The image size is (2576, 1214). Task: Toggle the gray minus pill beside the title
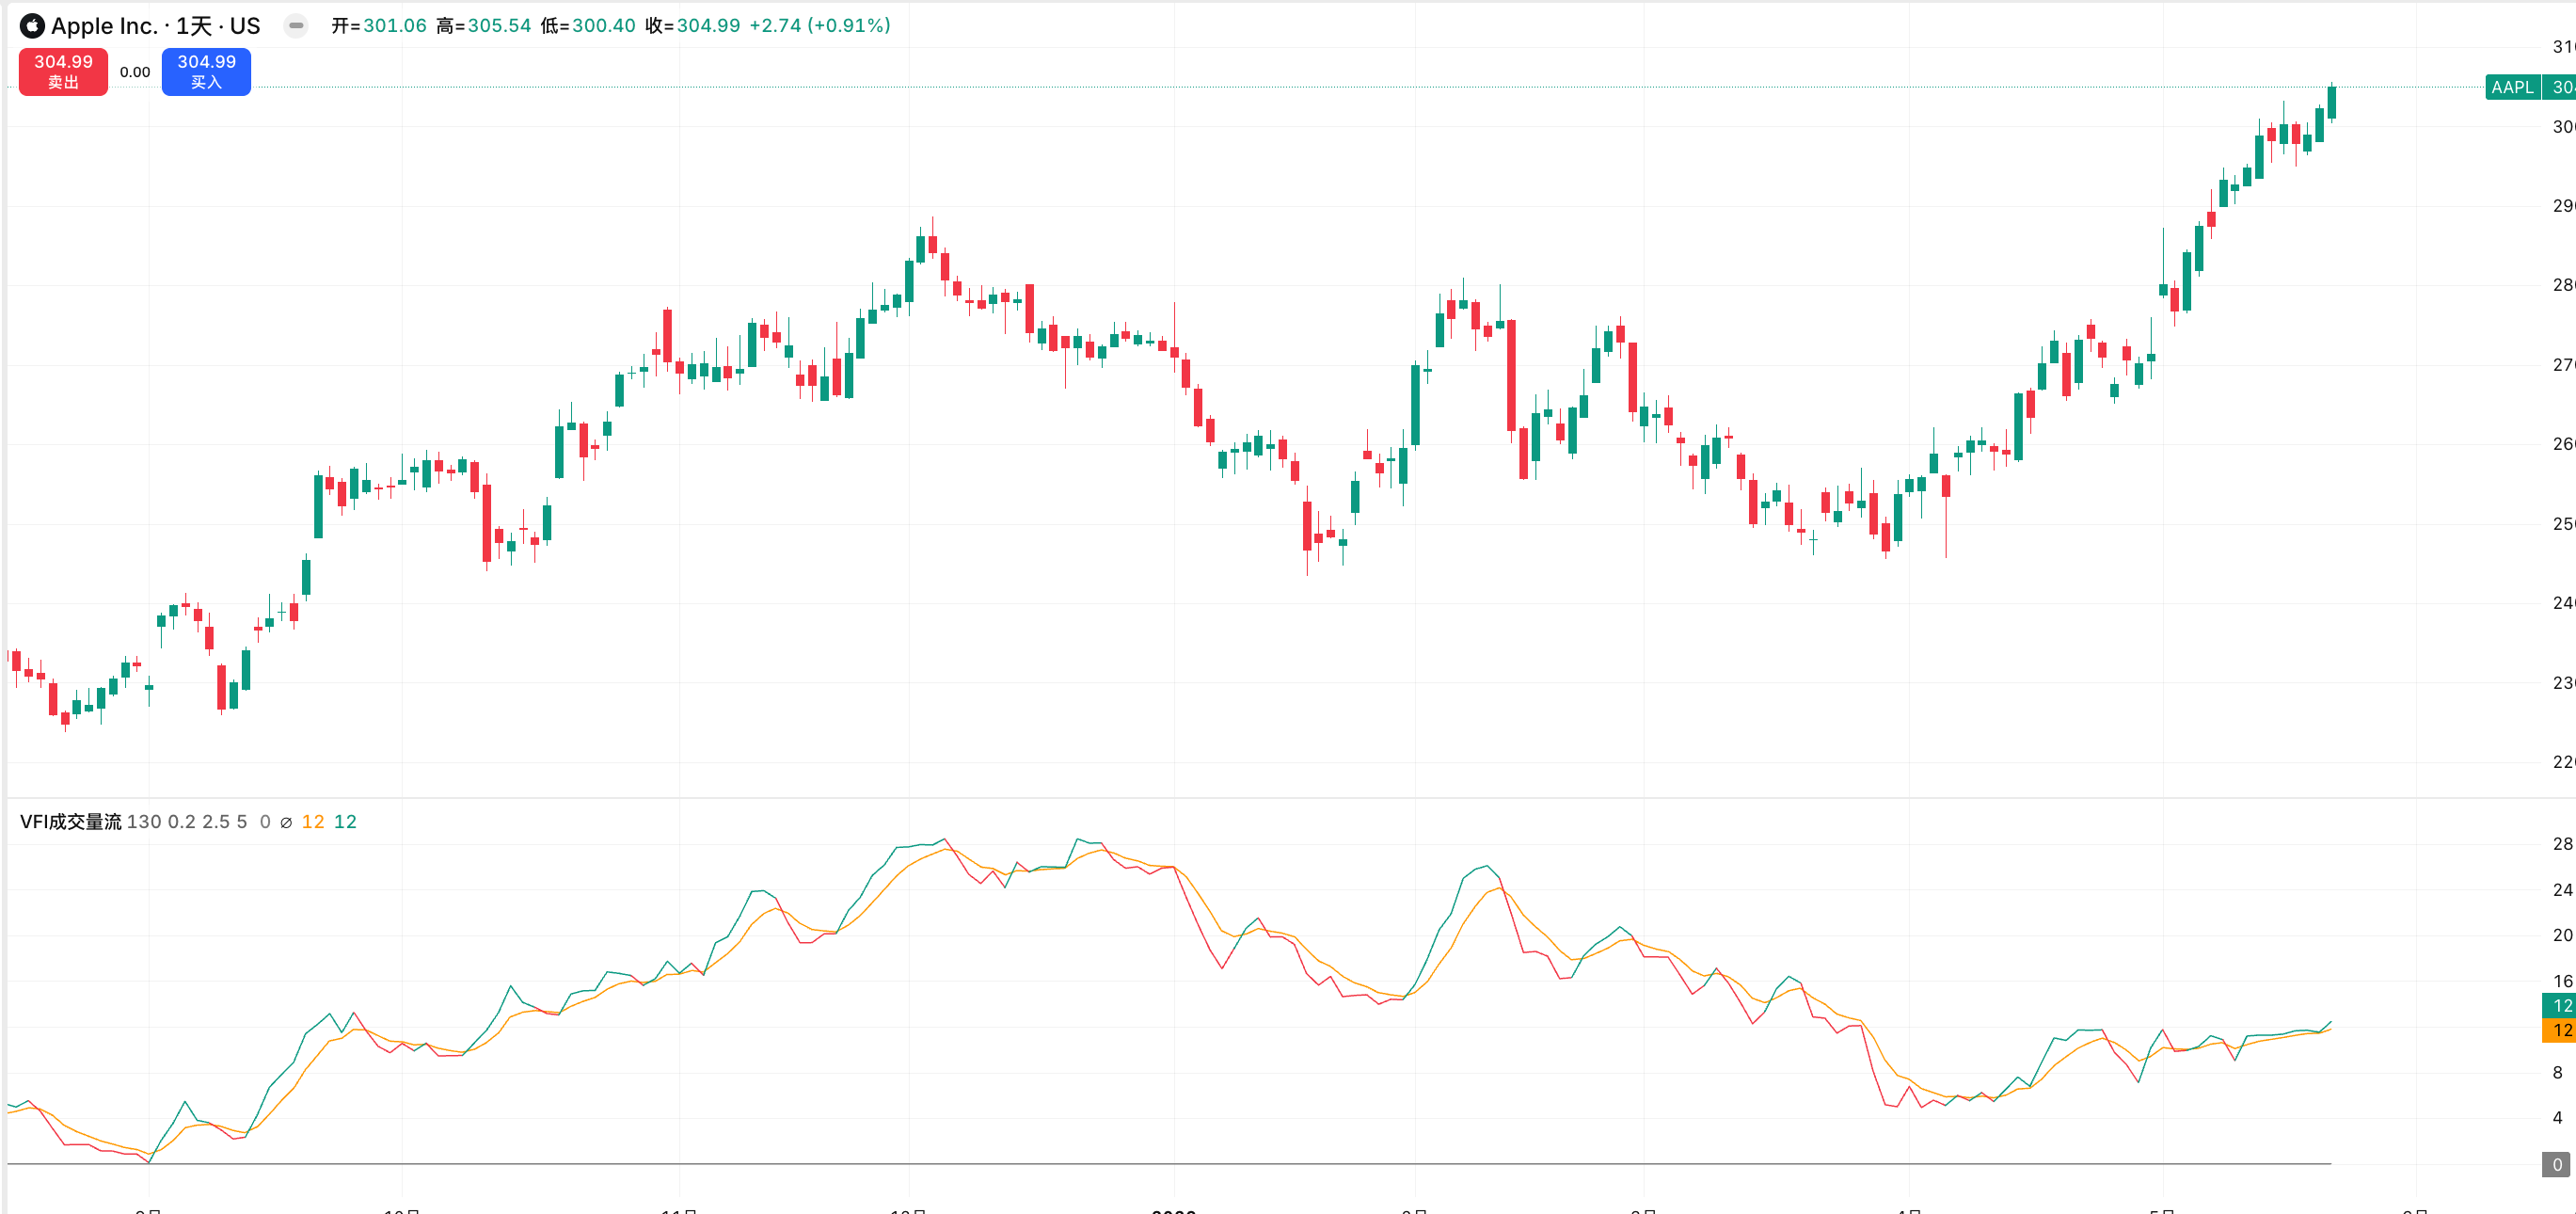[x=296, y=26]
